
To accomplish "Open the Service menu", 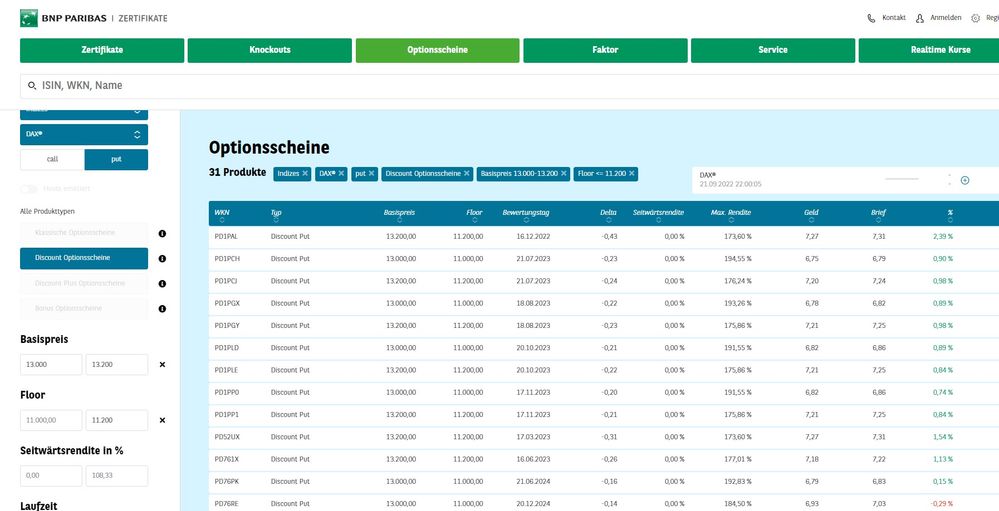I will pos(773,50).
